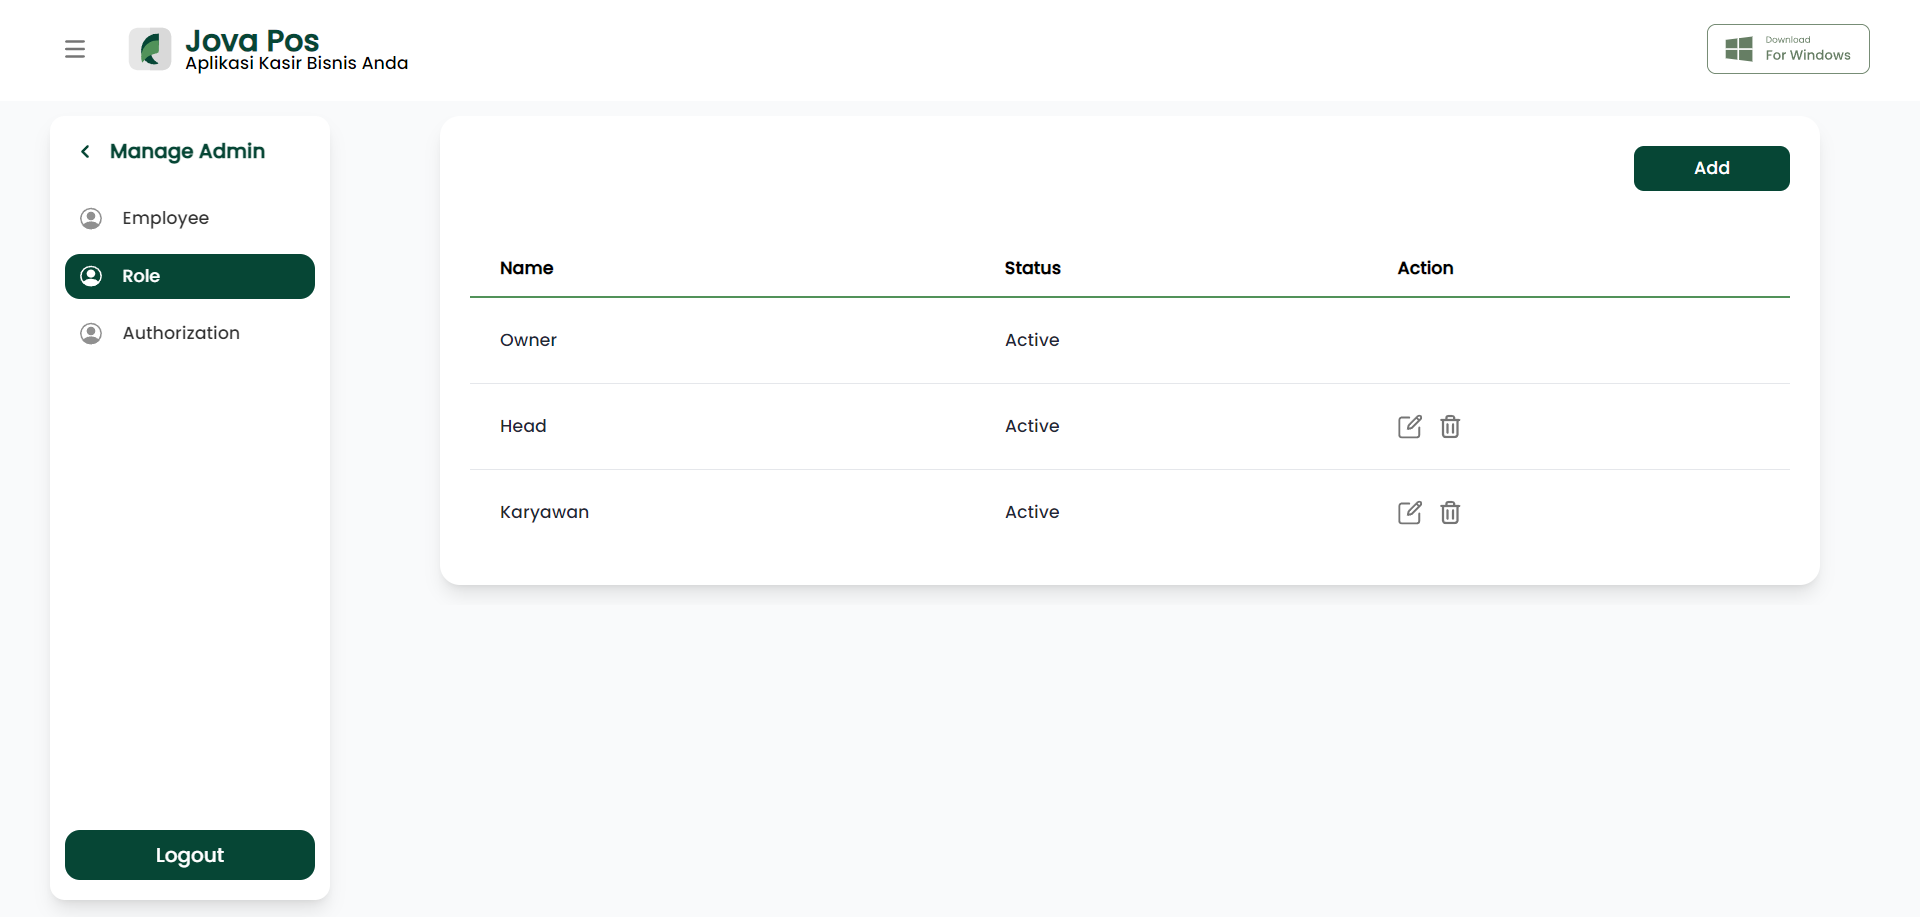Click the Role user icon

[91, 276]
